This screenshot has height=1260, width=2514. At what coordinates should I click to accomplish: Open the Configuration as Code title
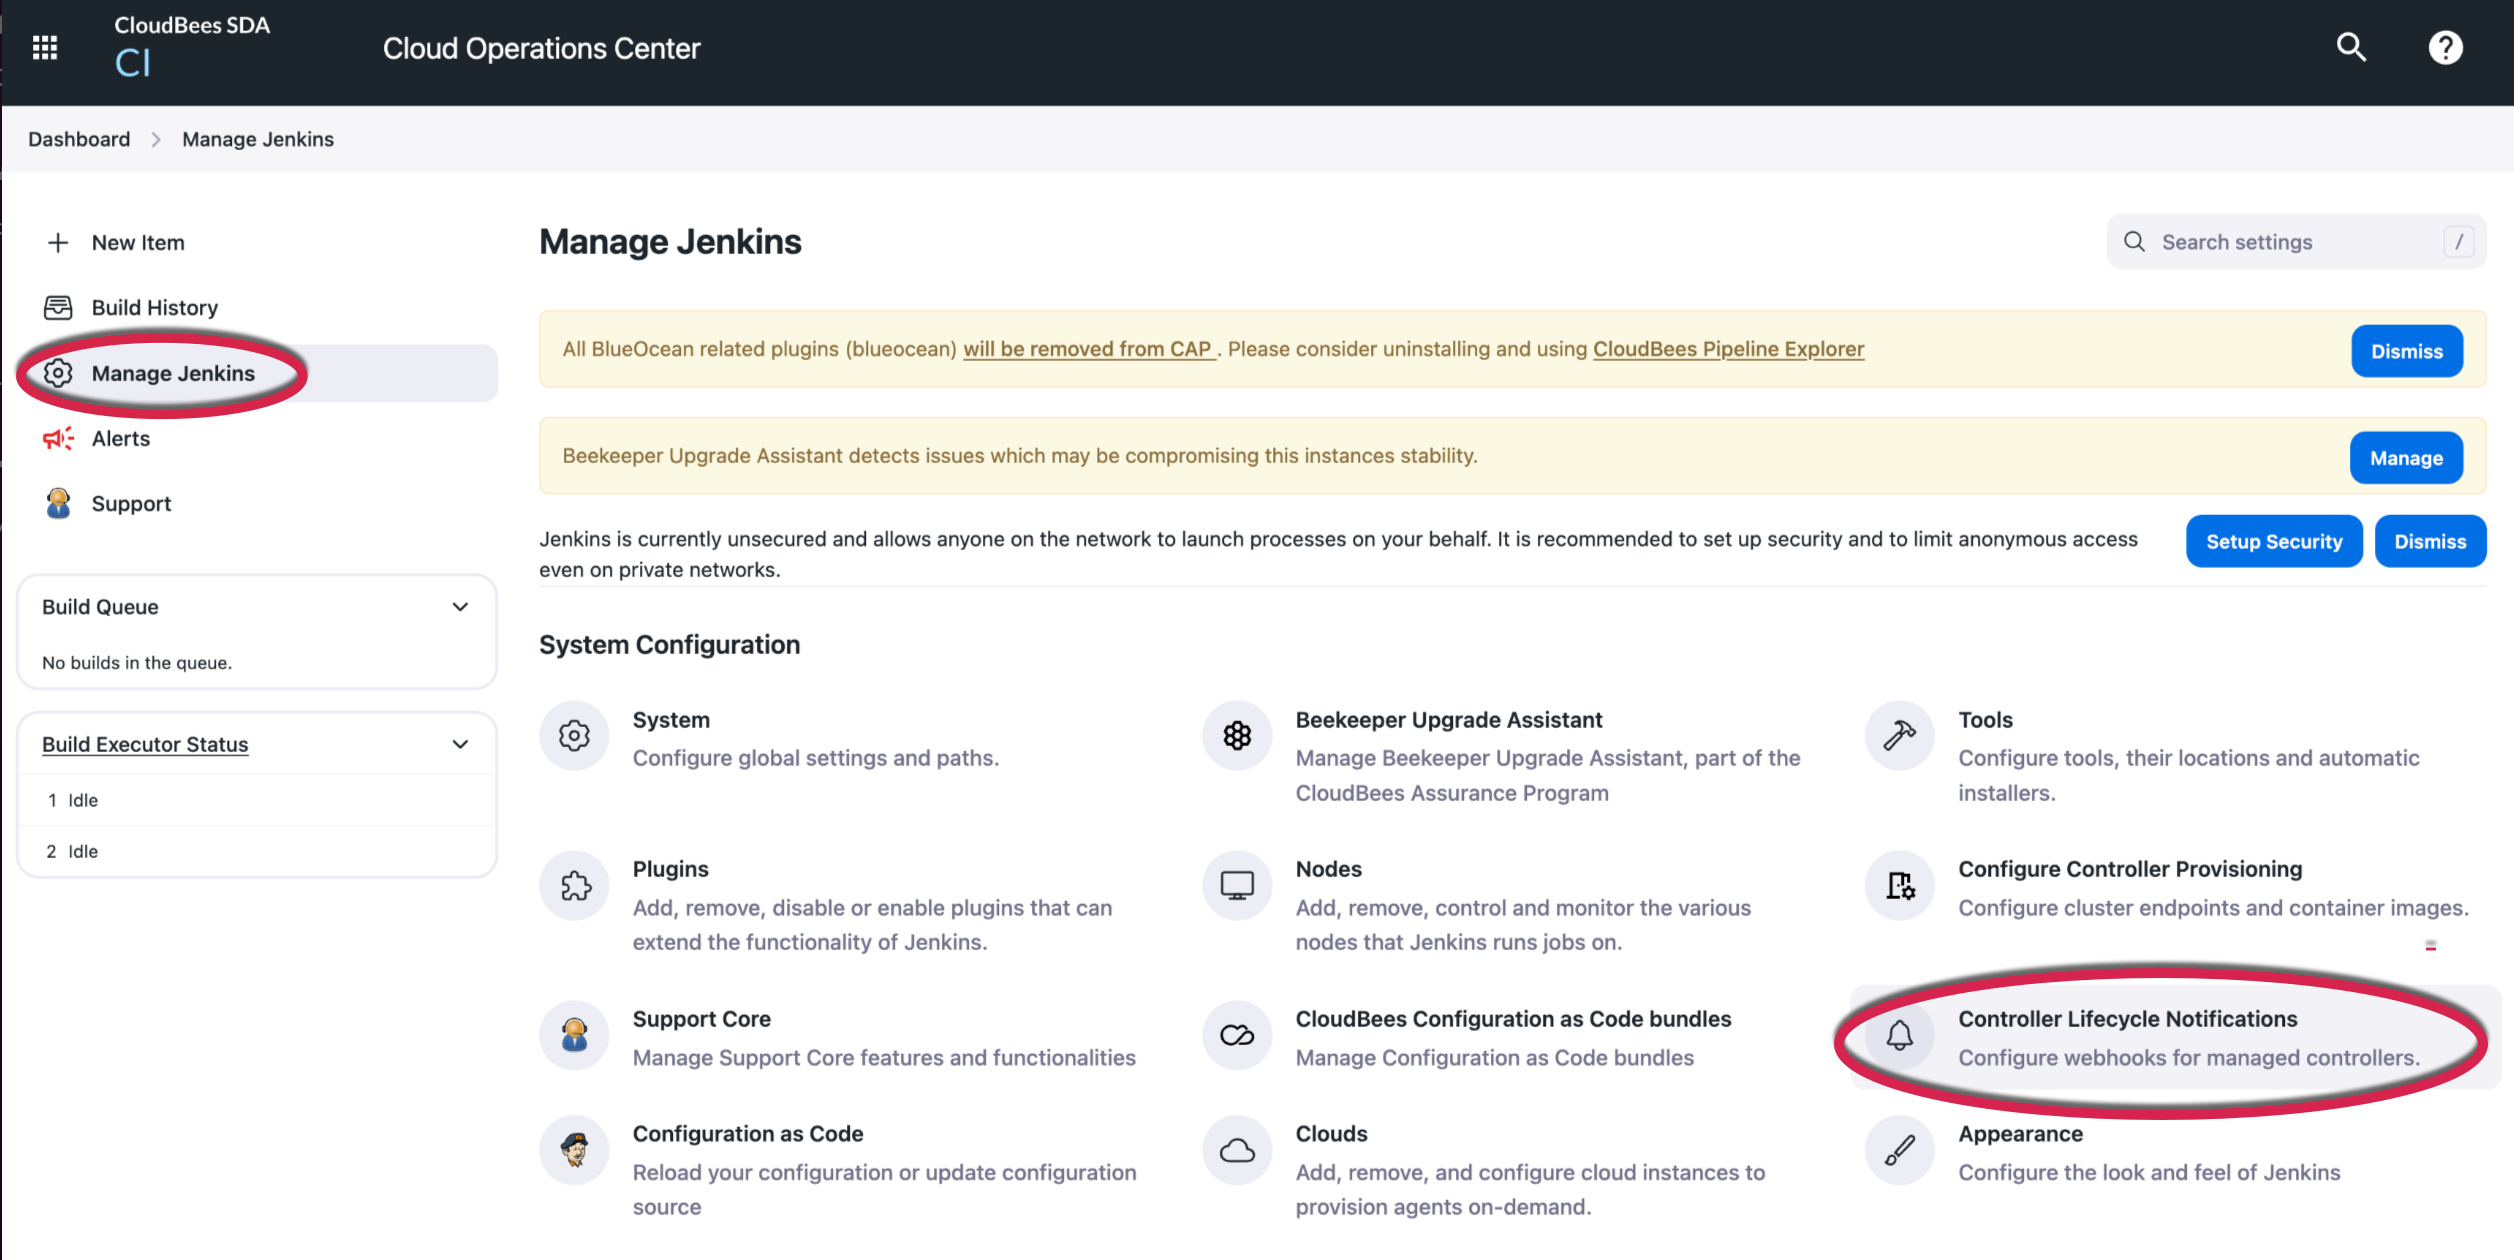747,1134
